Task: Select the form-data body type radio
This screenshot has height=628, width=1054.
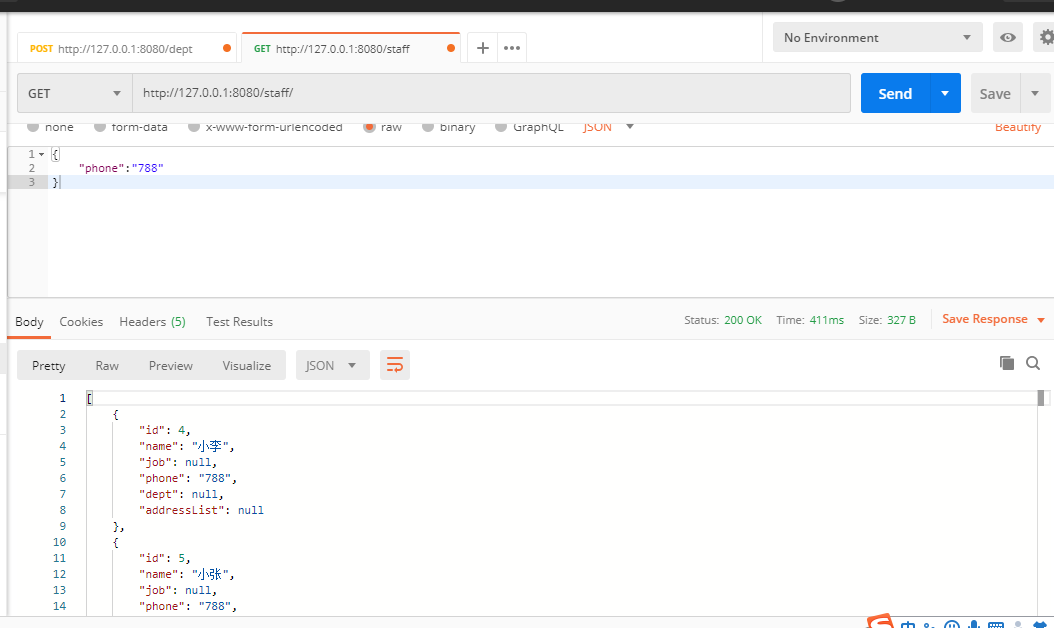Action: 100,127
